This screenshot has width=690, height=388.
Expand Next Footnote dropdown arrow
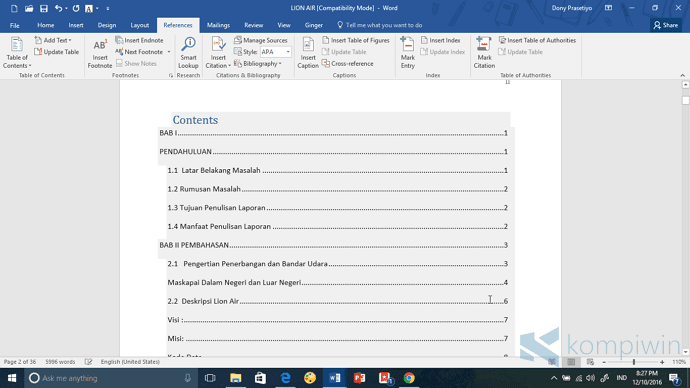(169, 52)
